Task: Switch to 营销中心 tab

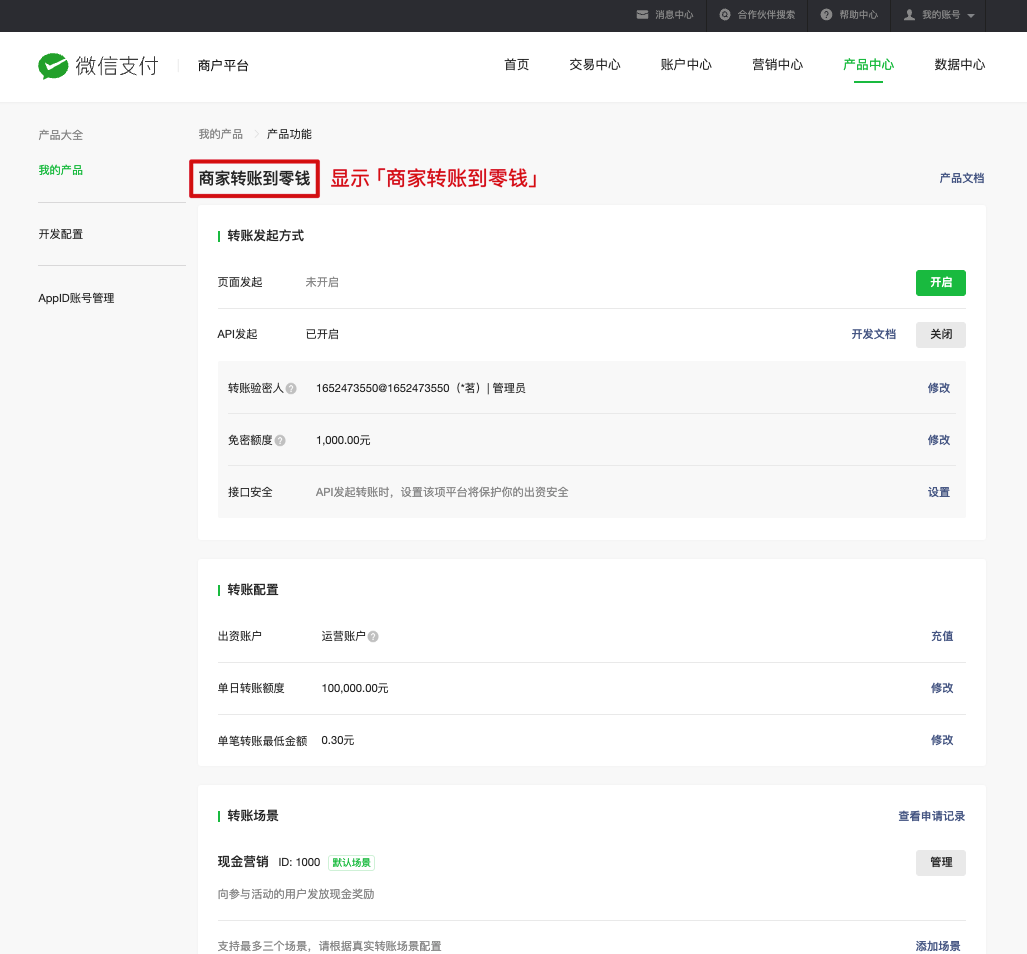Action: 777,65
